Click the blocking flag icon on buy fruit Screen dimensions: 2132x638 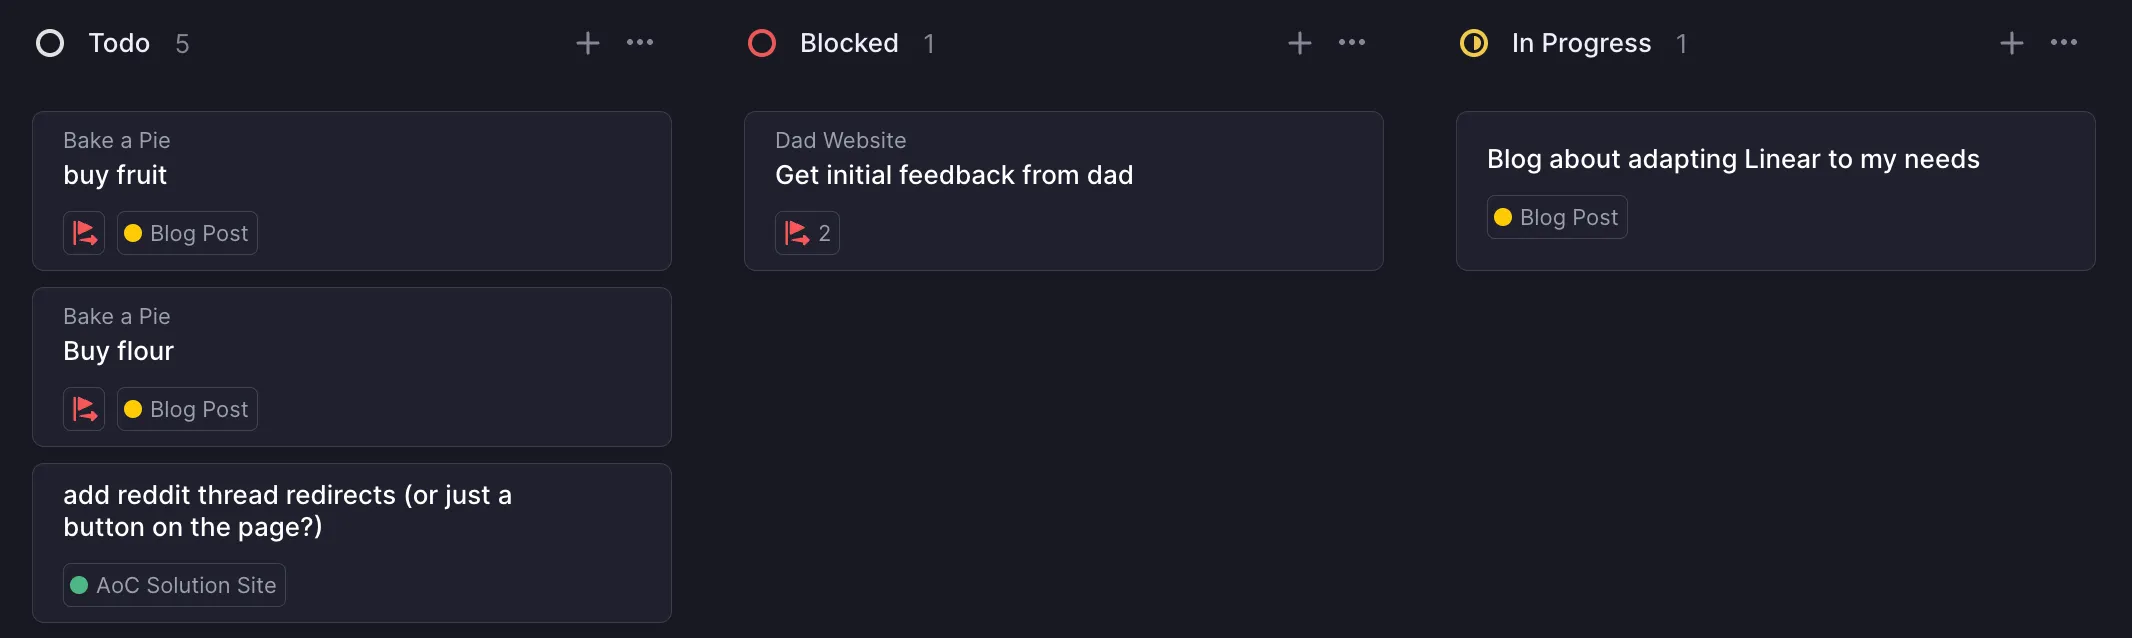tap(84, 233)
